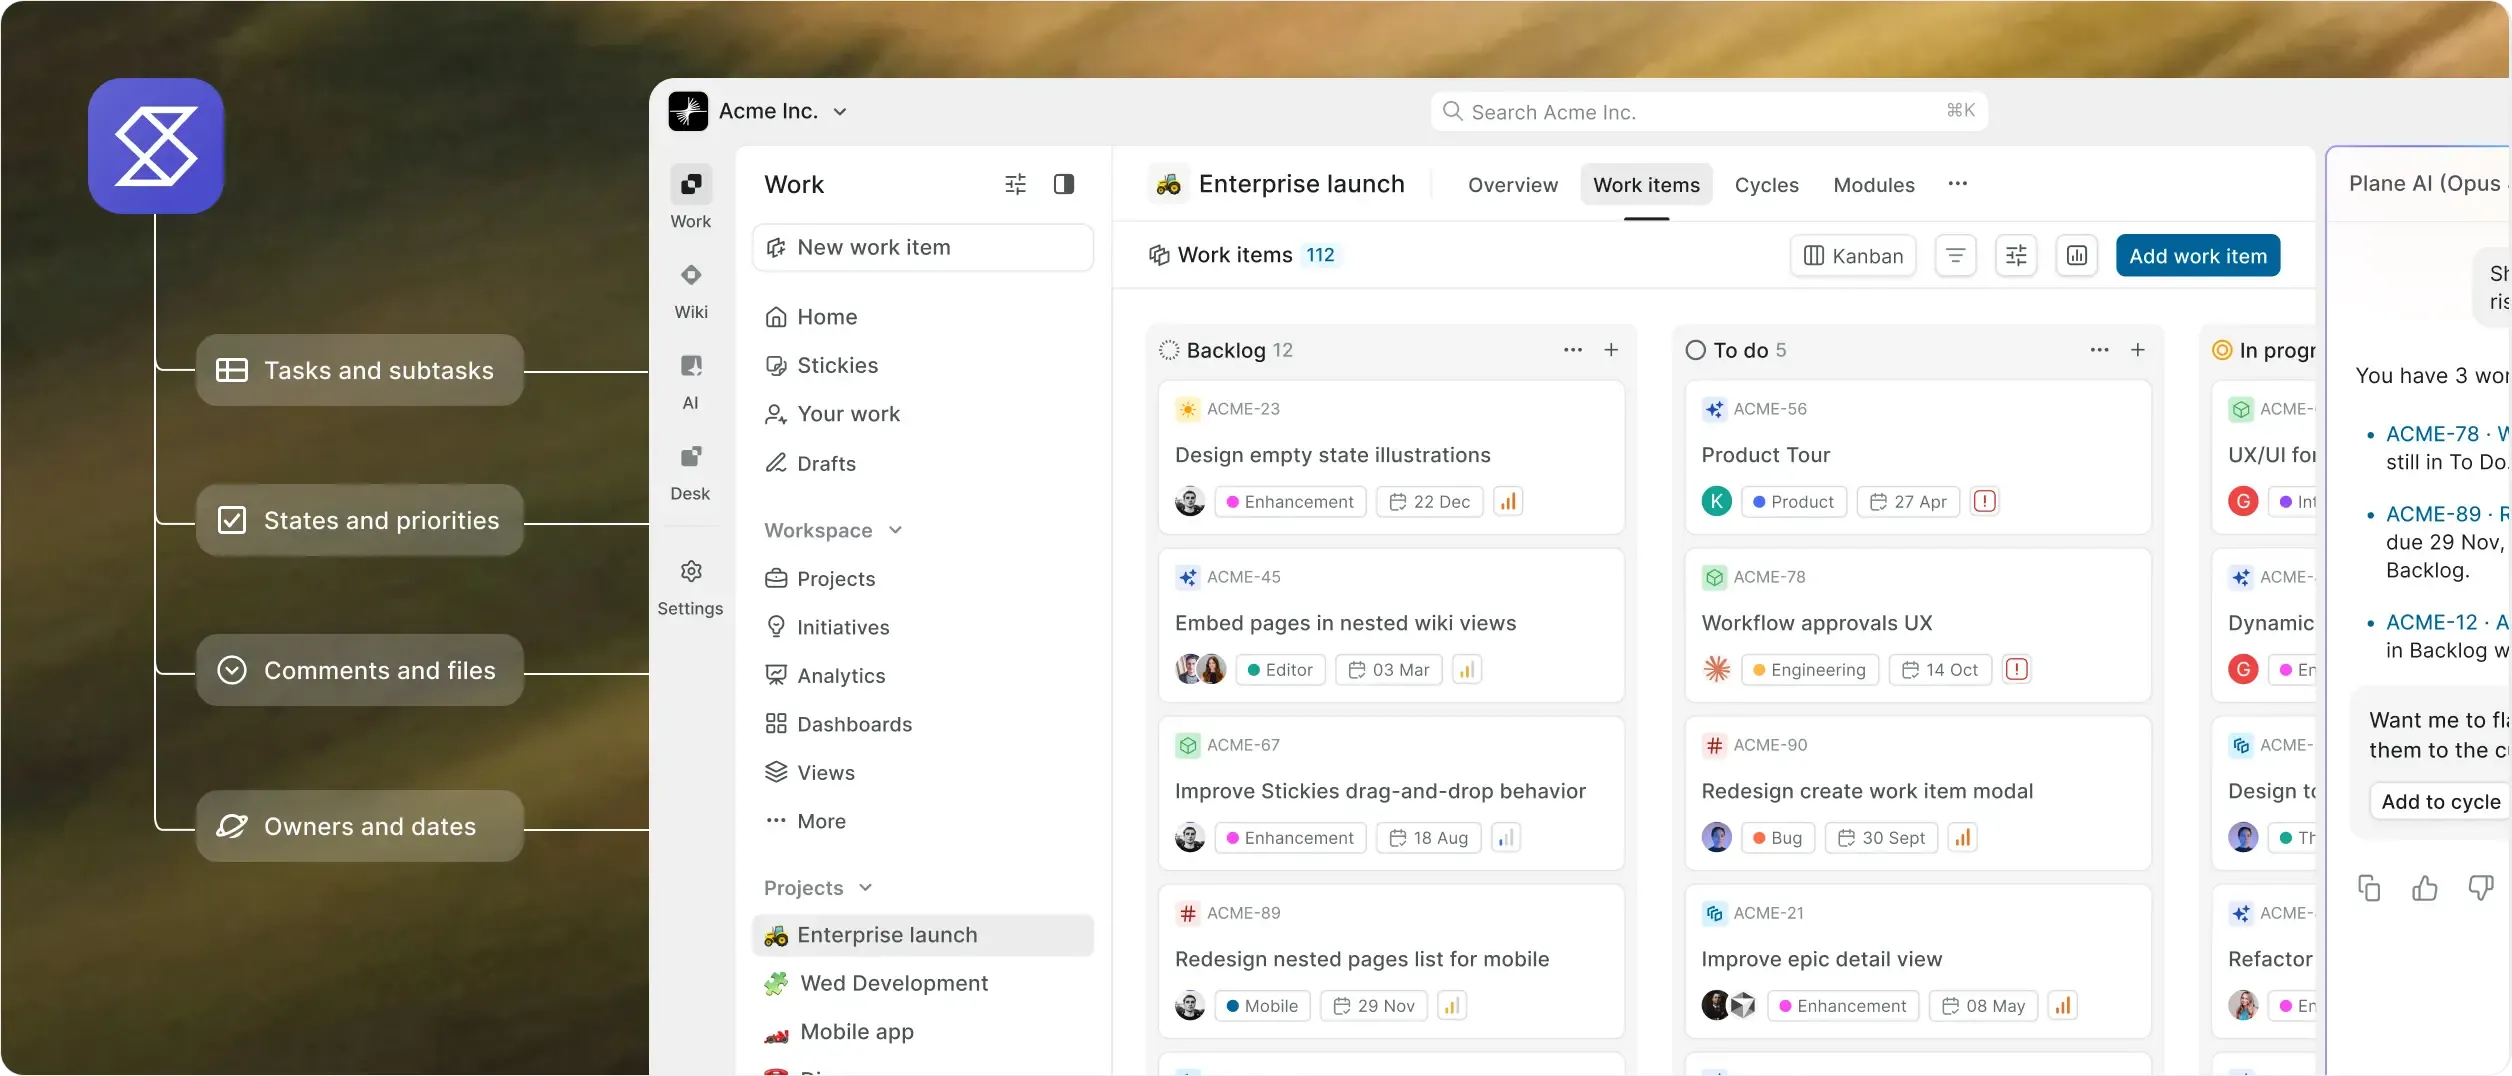The width and height of the screenshot is (2512, 1076).
Task: Switch to the Work items tab
Action: (1646, 185)
